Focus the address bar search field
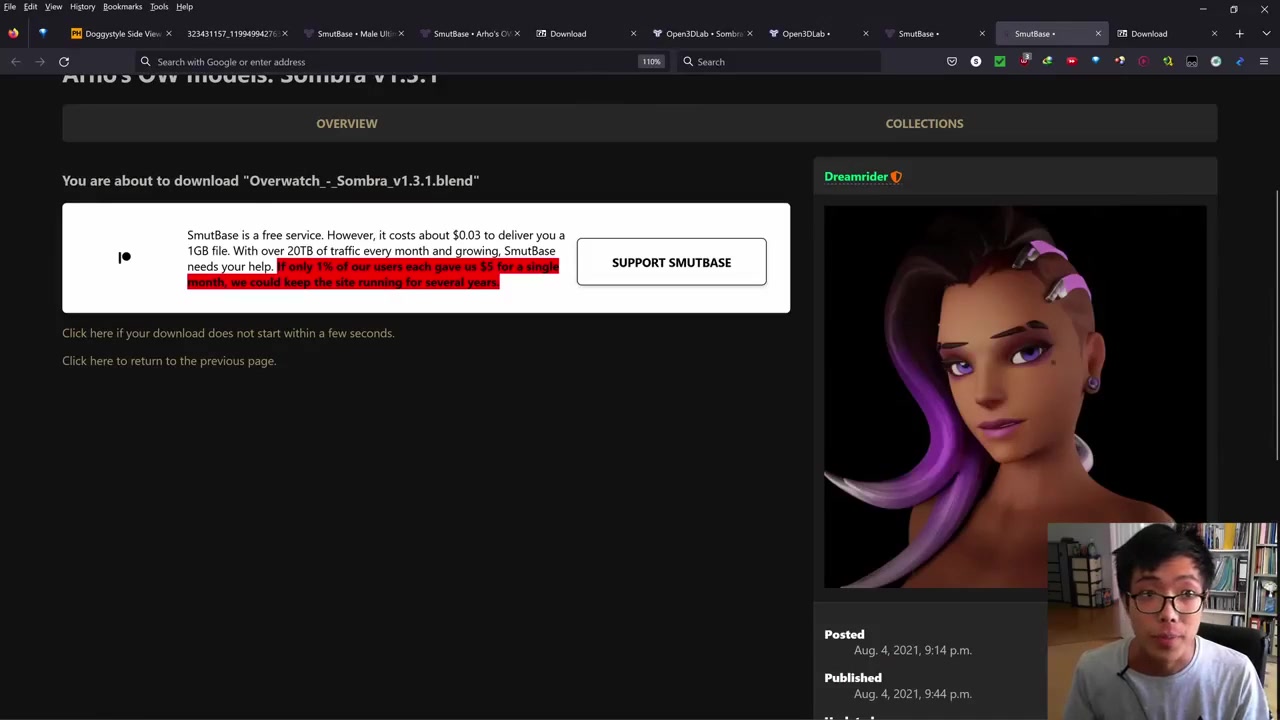 pyautogui.click(x=390, y=62)
